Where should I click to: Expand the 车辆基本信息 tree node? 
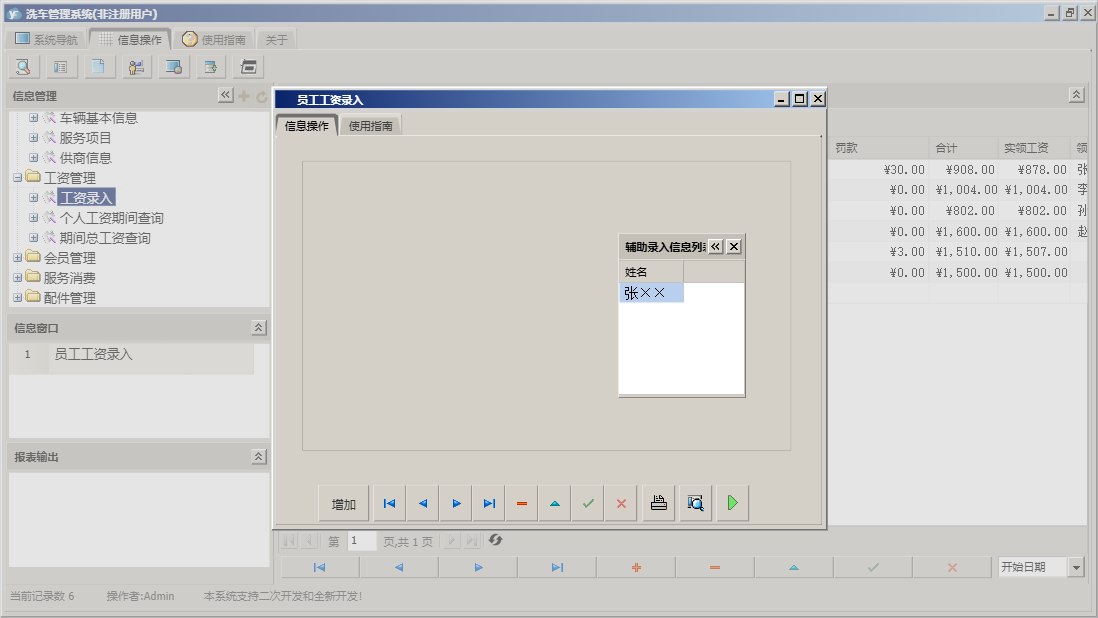pyautogui.click(x=33, y=118)
